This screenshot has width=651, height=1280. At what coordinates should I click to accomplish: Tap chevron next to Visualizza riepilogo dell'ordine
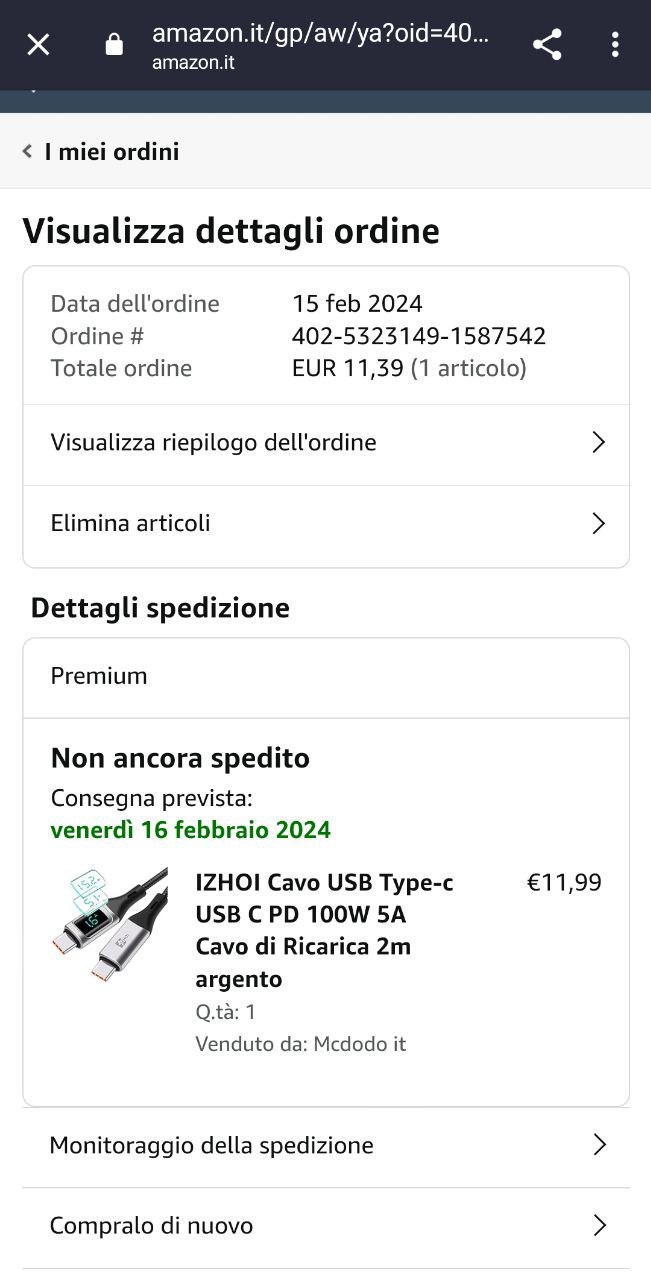pos(599,442)
